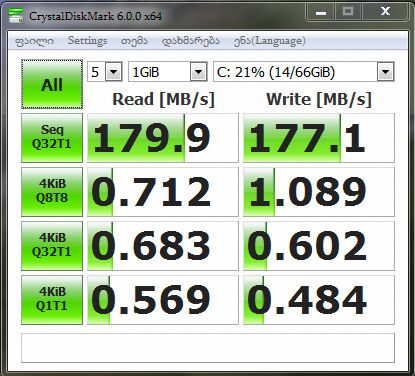
Task: Expand the C: drive selection dropdown
Action: tap(386, 72)
